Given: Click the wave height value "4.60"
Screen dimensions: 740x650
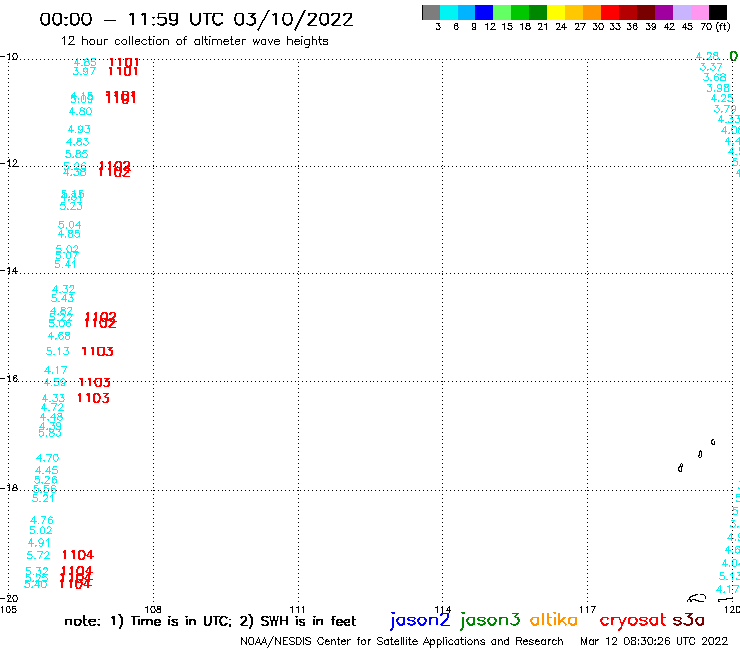Looking at the screenshot, I should [x=80, y=111].
